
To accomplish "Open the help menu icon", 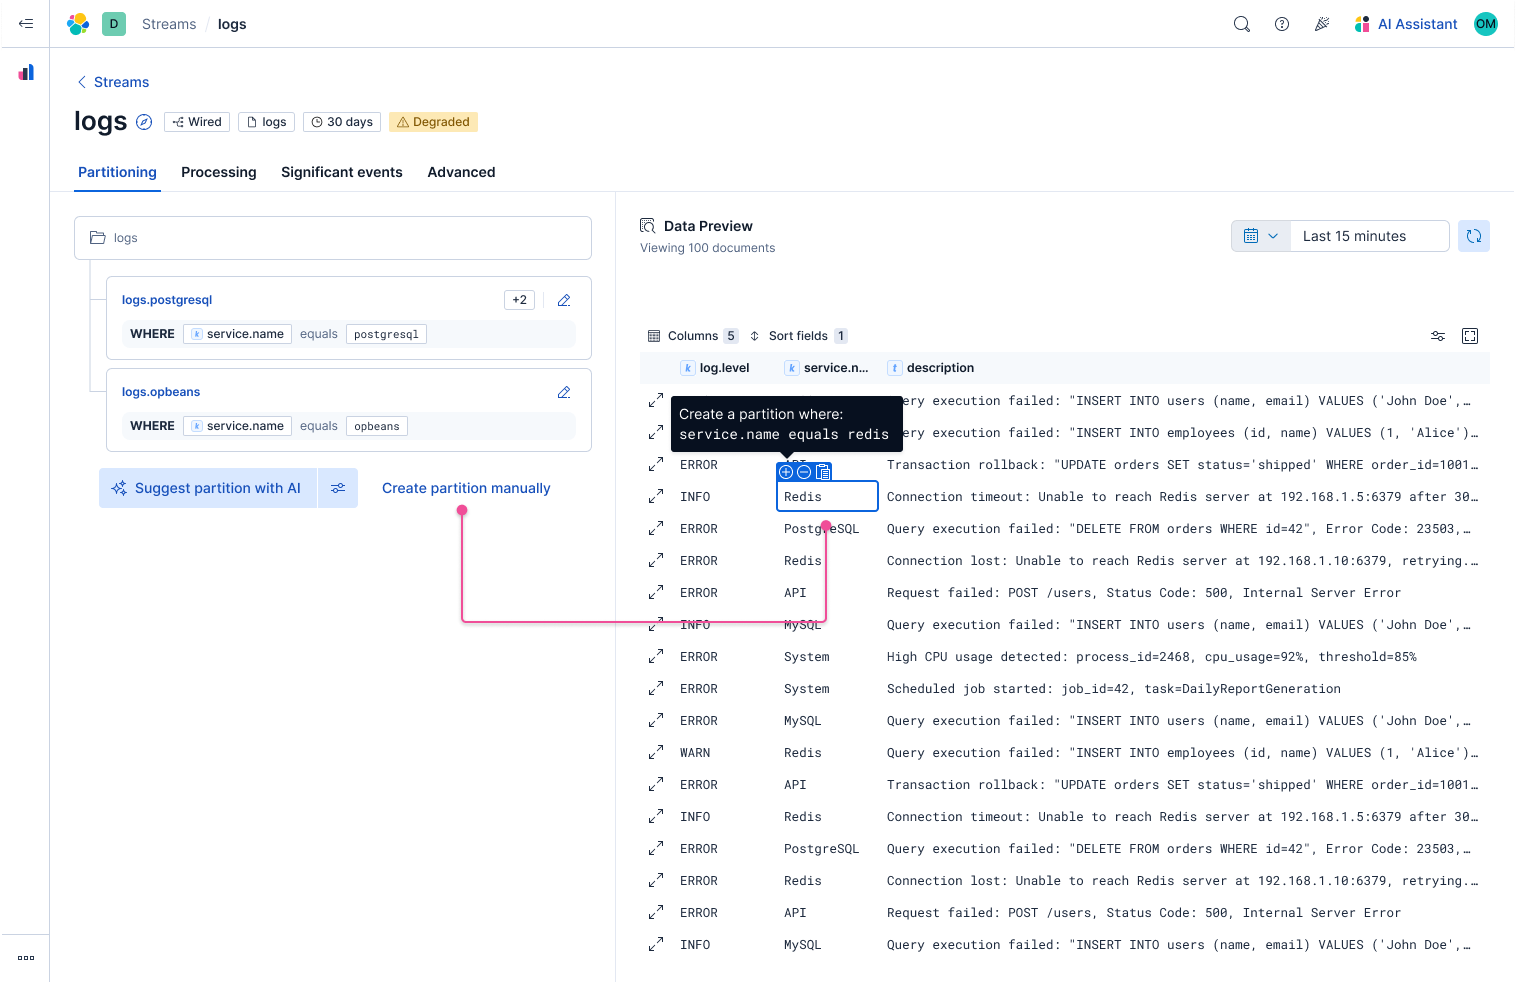I will [x=1282, y=24].
